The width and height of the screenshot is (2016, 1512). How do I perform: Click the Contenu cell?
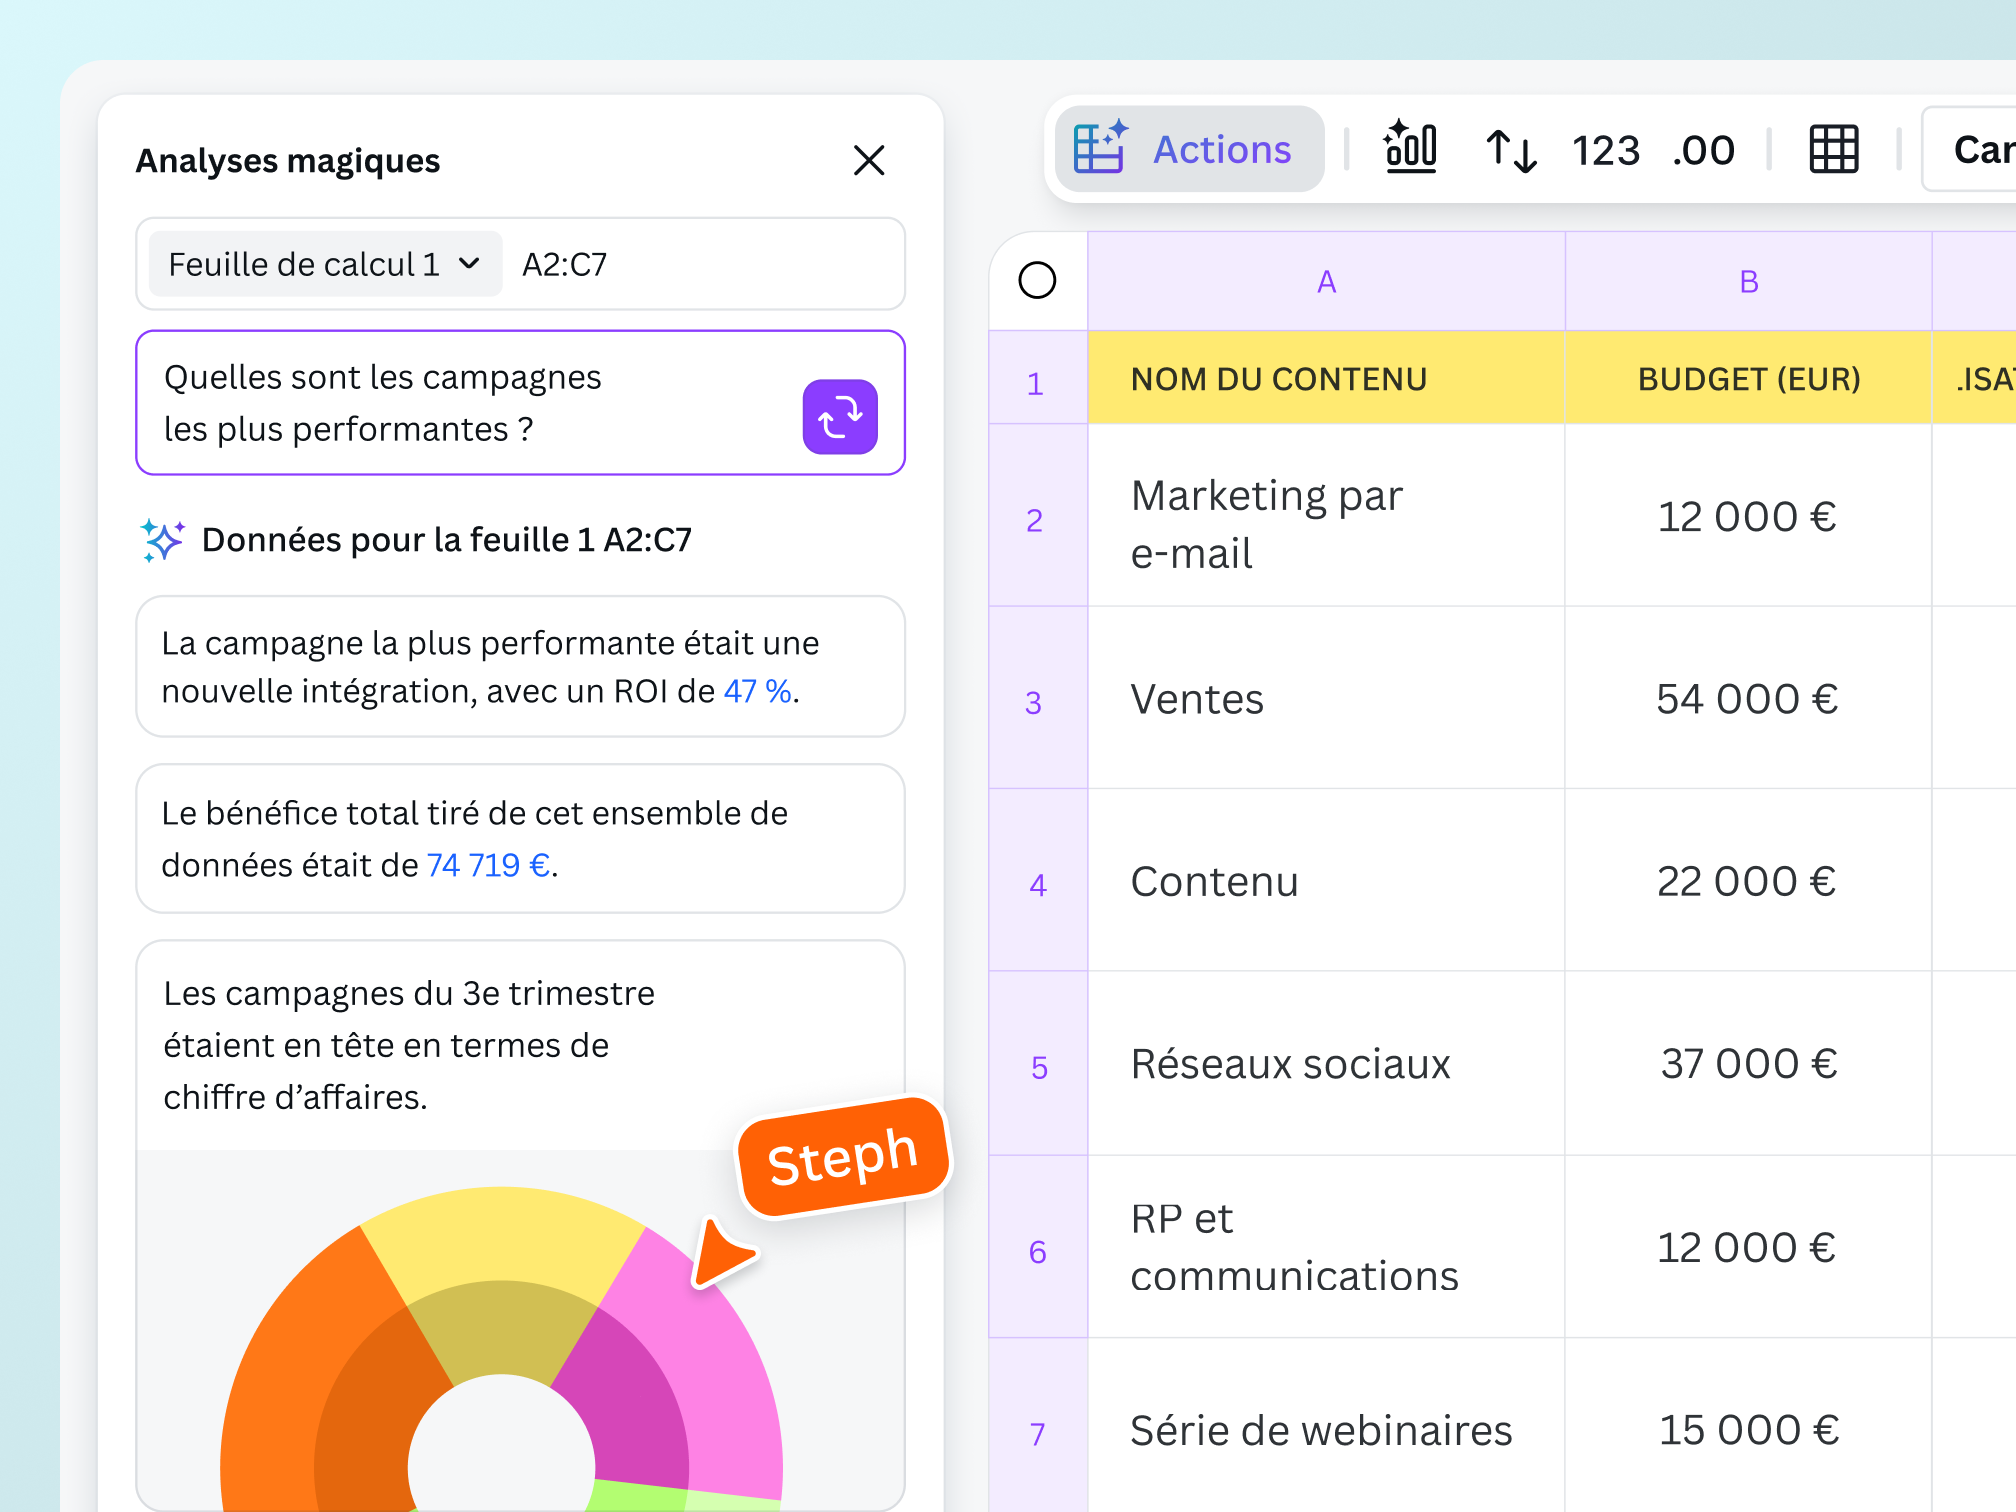(x=1326, y=880)
